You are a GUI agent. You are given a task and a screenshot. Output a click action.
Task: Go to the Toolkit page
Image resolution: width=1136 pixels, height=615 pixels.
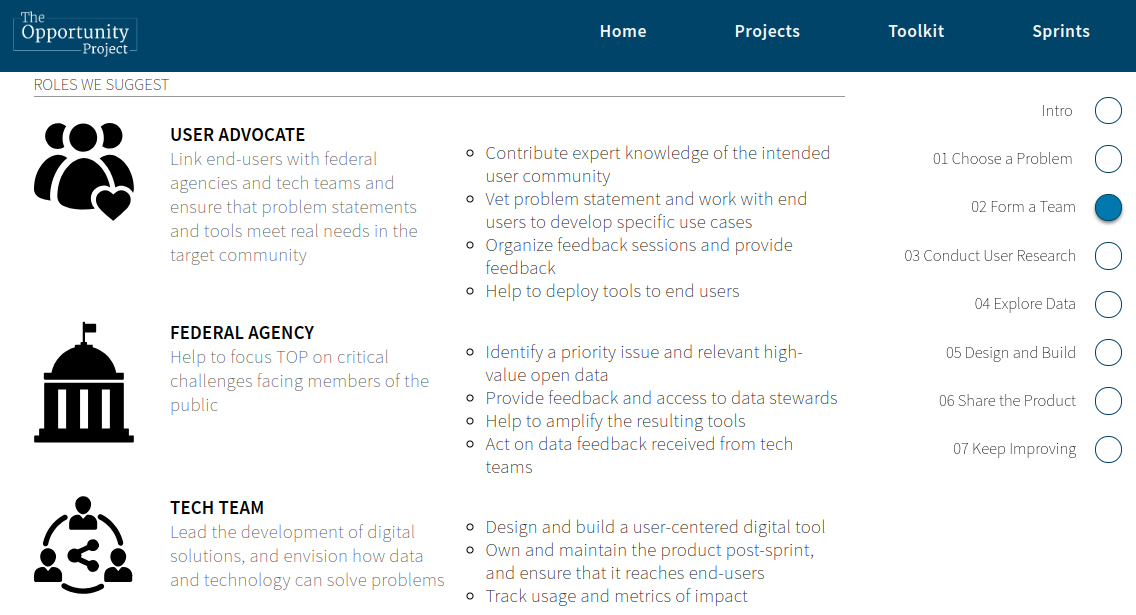[x=916, y=31]
